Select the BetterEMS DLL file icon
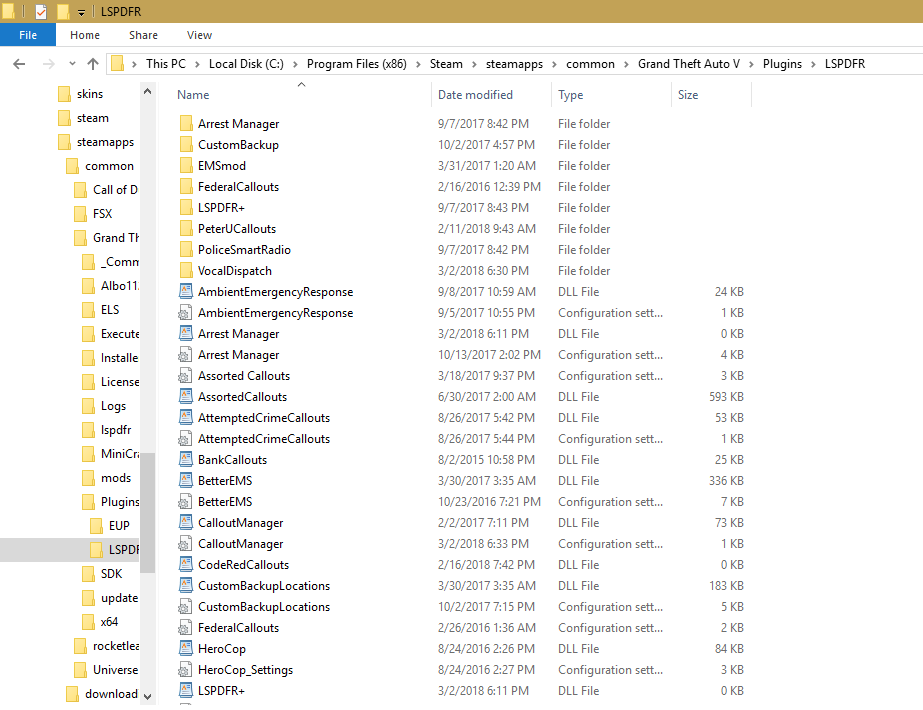The width and height of the screenshot is (923, 710). [185, 480]
